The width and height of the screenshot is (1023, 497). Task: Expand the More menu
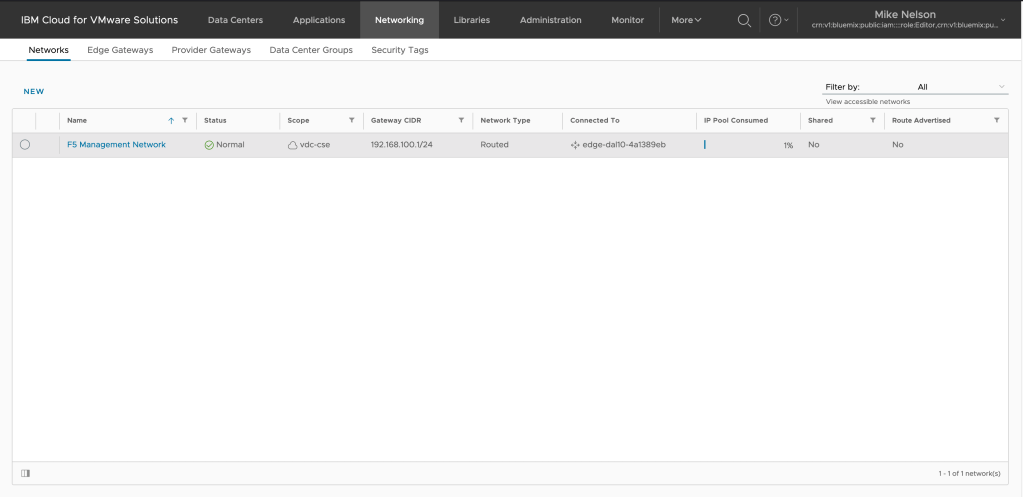686,20
